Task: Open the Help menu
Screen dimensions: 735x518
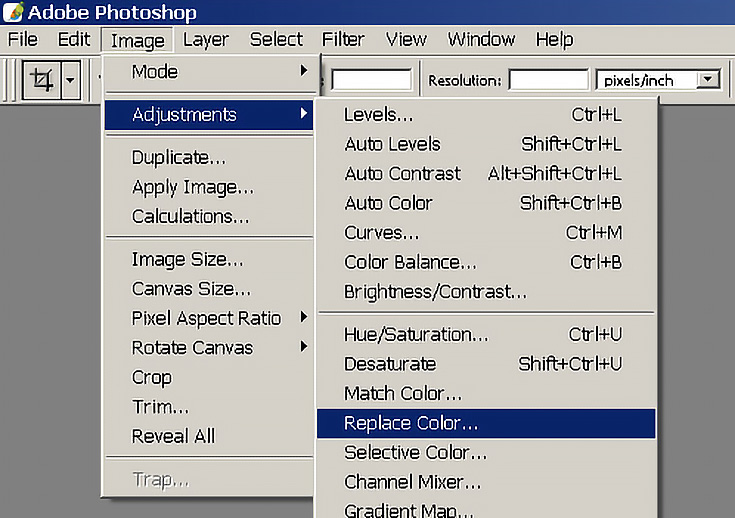Action: 554,39
